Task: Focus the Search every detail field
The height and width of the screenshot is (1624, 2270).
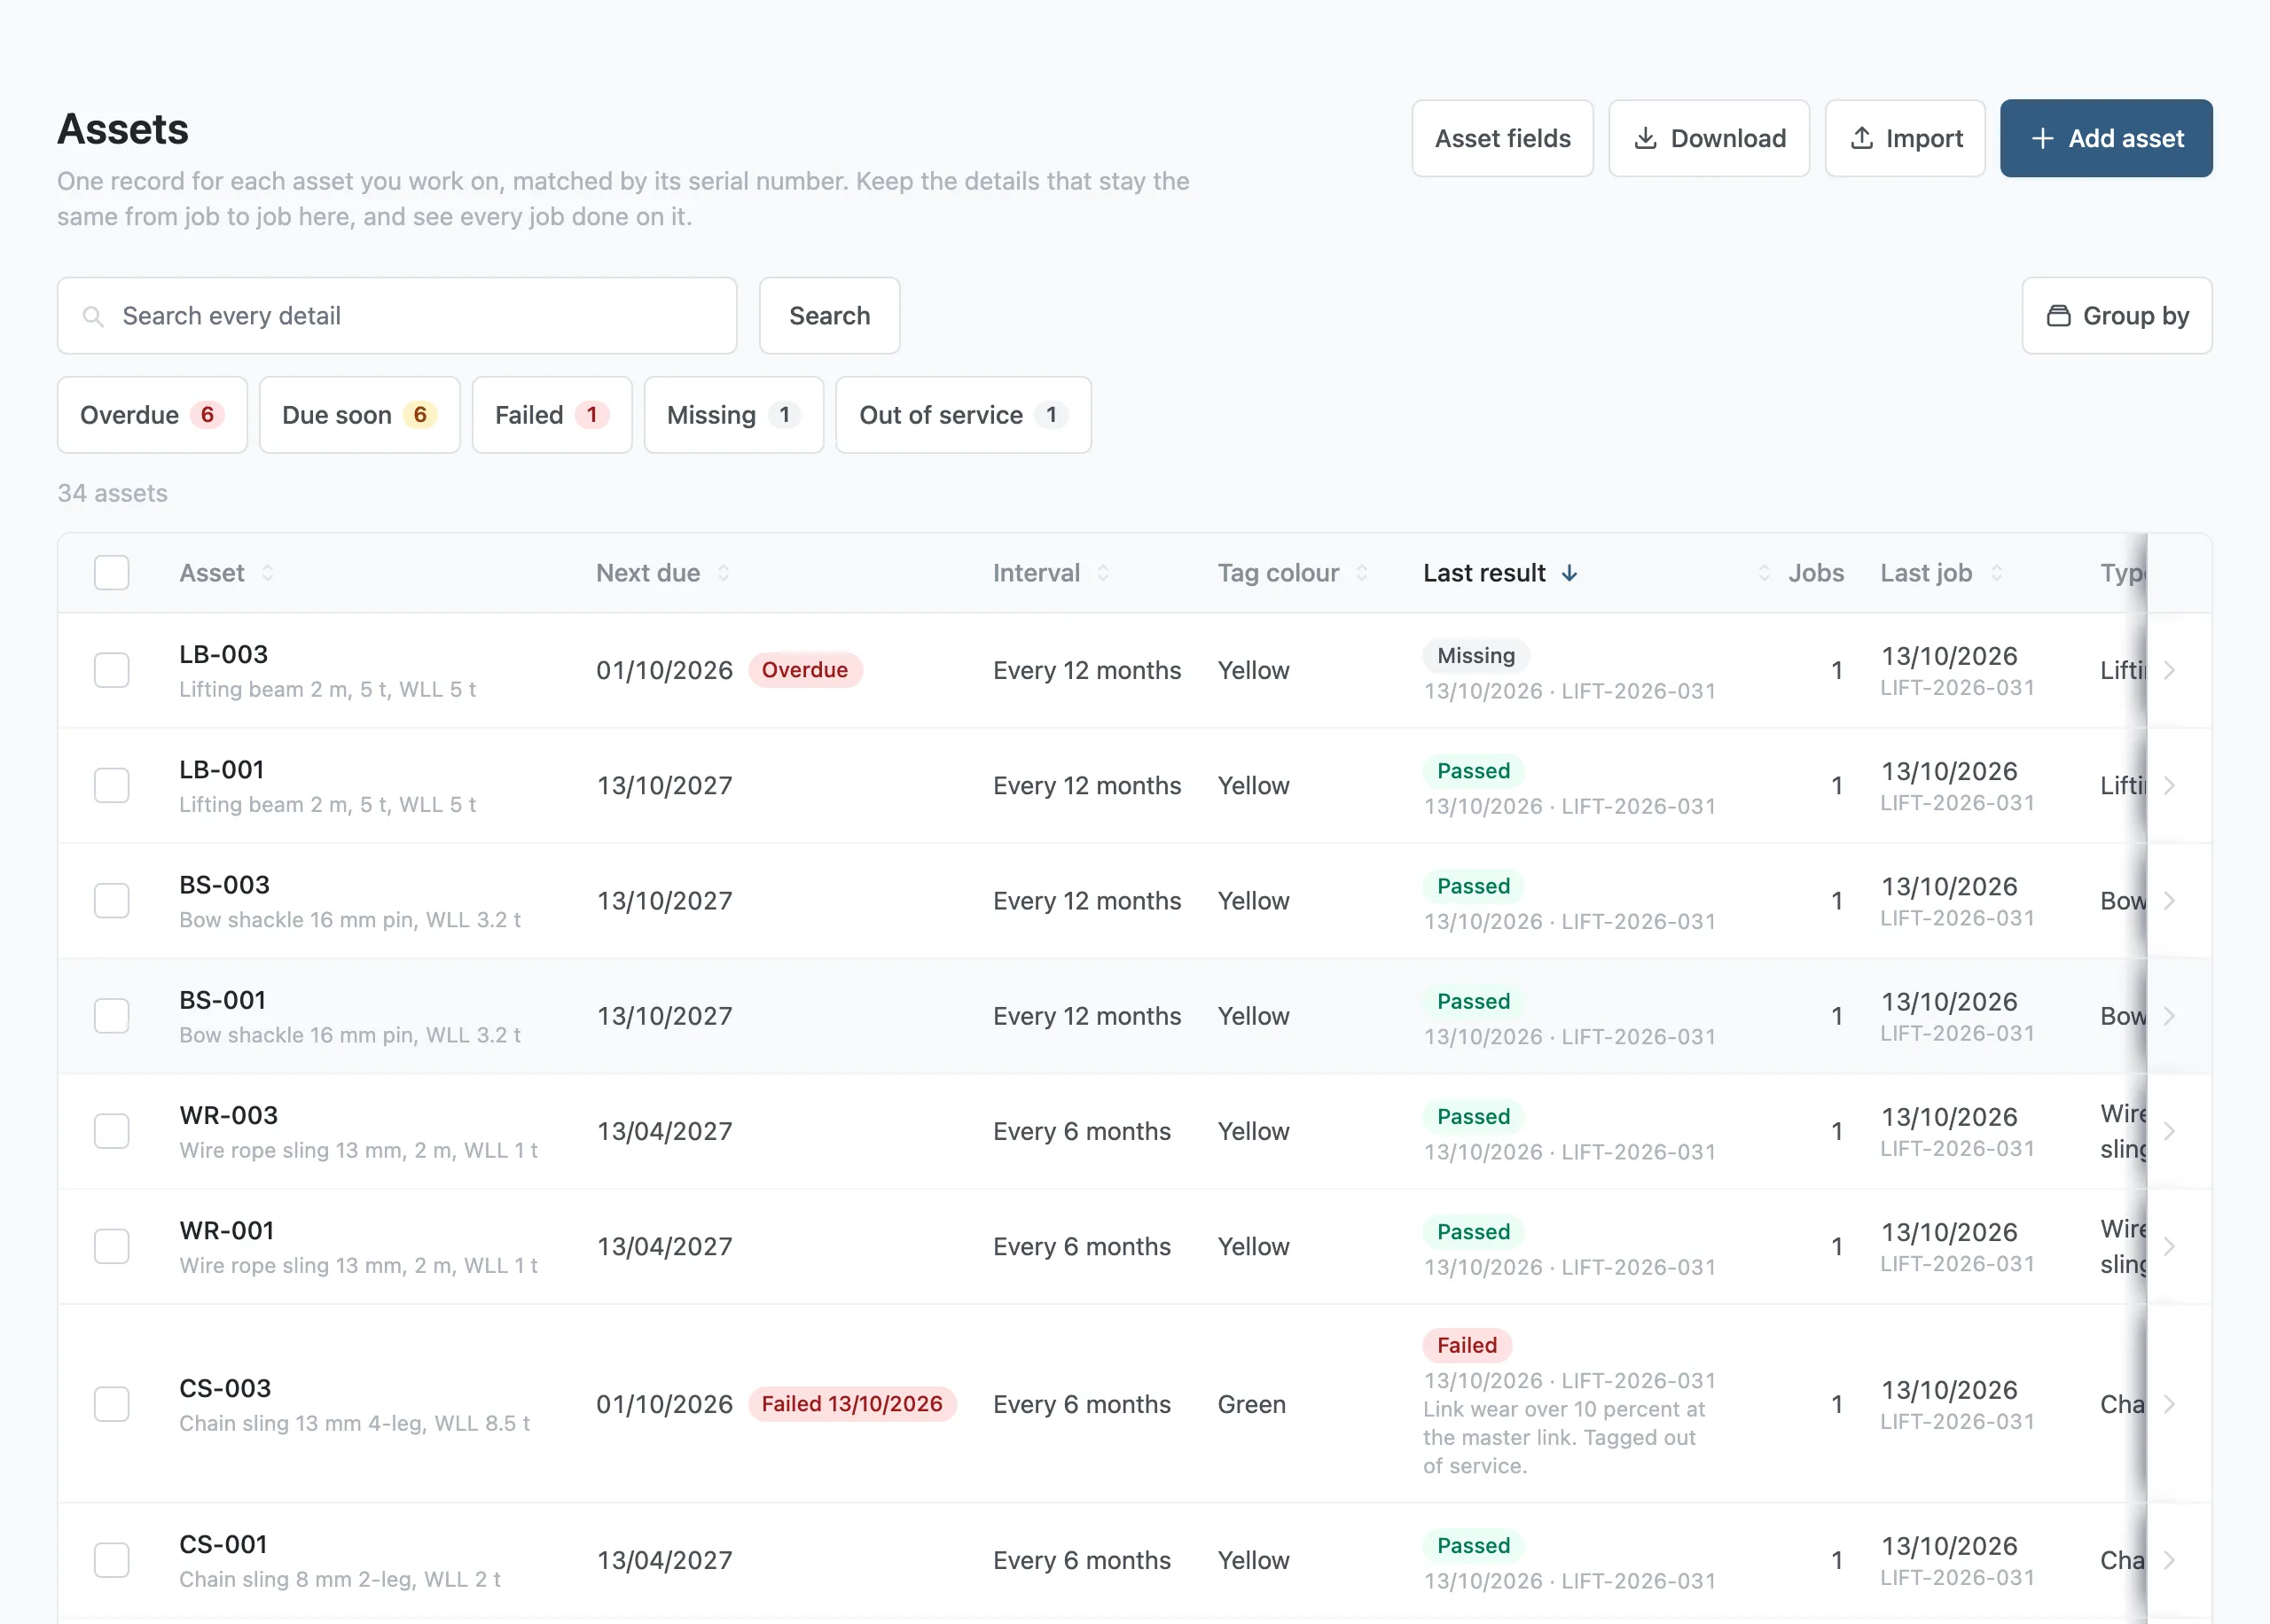Action: [397, 316]
